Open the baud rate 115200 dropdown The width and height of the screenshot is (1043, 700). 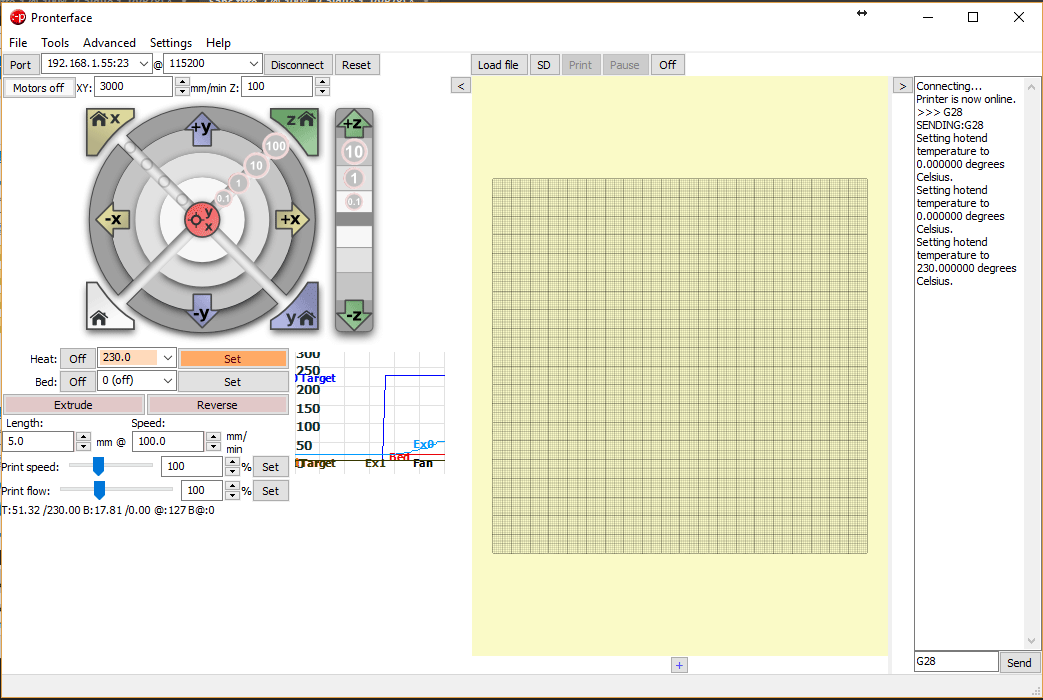coord(253,64)
